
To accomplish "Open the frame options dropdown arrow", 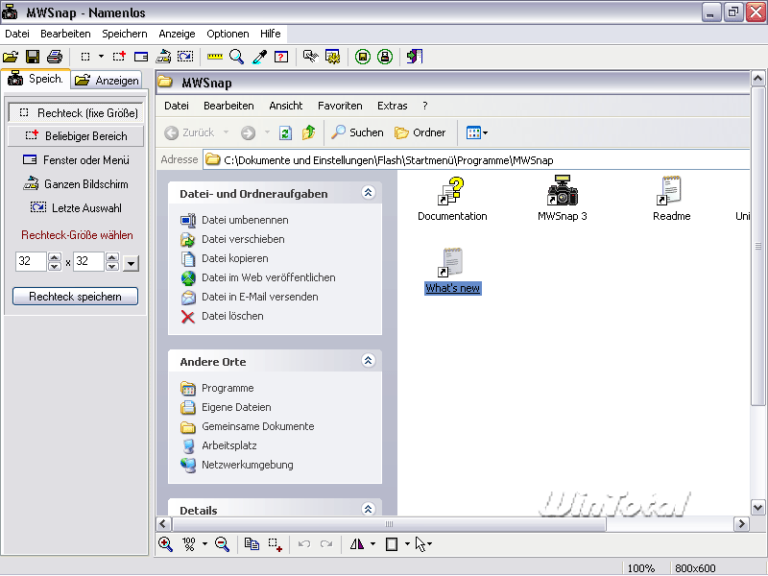I will click(x=407, y=544).
